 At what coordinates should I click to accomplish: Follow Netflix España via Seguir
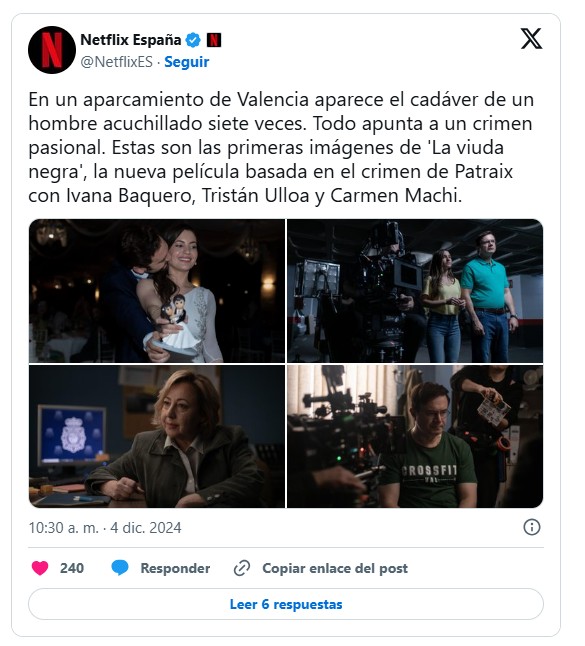pyautogui.click(x=187, y=62)
